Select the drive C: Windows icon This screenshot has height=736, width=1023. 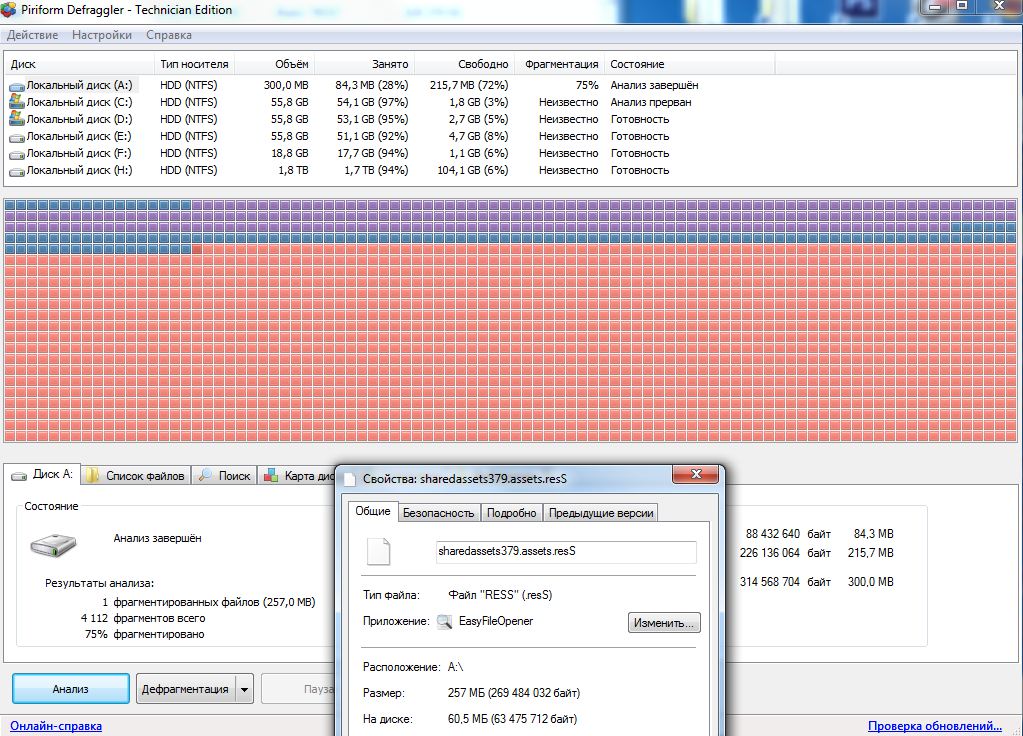[x=17, y=102]
